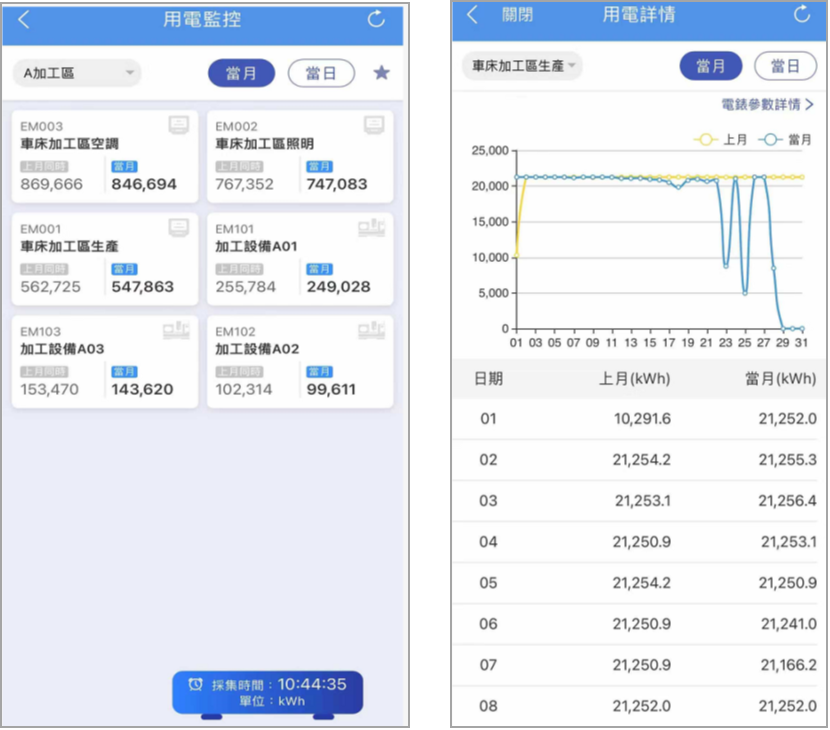Click the 當月 value 547,863
Image resolution: width=830 pixels, height=730 pixels.
(x=142, y=287)
